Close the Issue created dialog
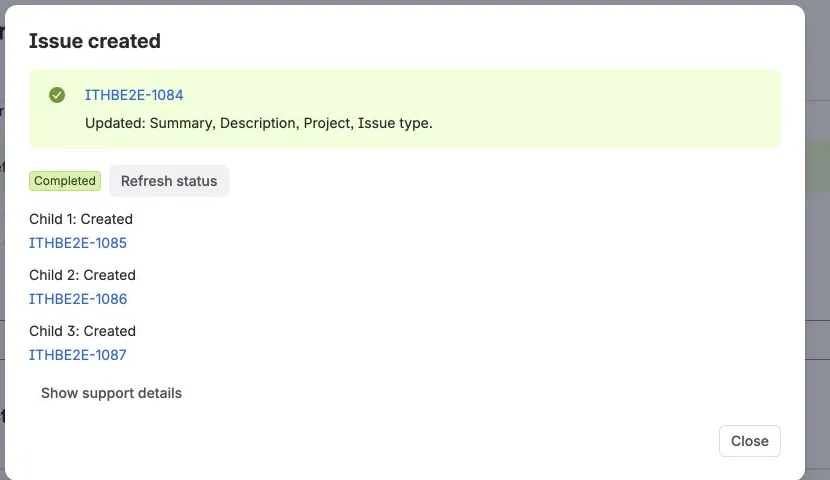This screenshot has width=830, height=480. click(750, 441)
